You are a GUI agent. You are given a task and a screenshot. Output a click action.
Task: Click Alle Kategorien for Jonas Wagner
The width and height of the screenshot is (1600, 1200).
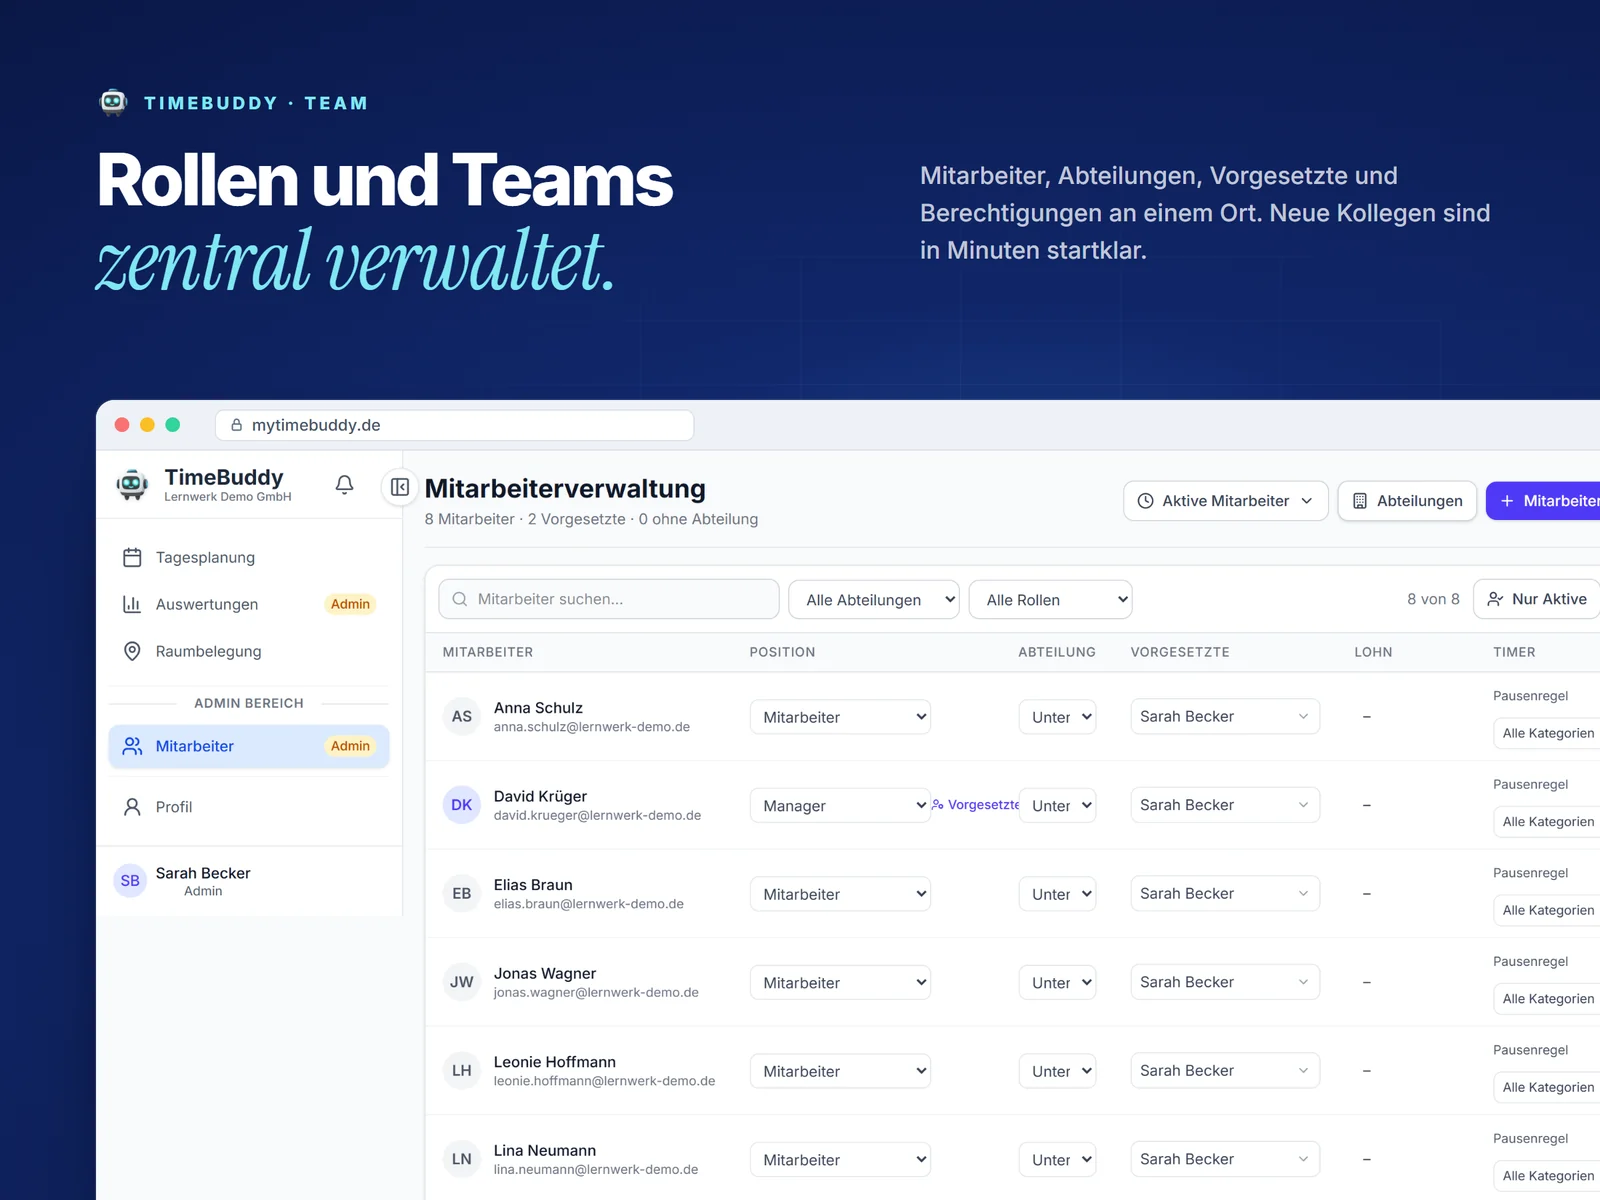point(1547,999)
